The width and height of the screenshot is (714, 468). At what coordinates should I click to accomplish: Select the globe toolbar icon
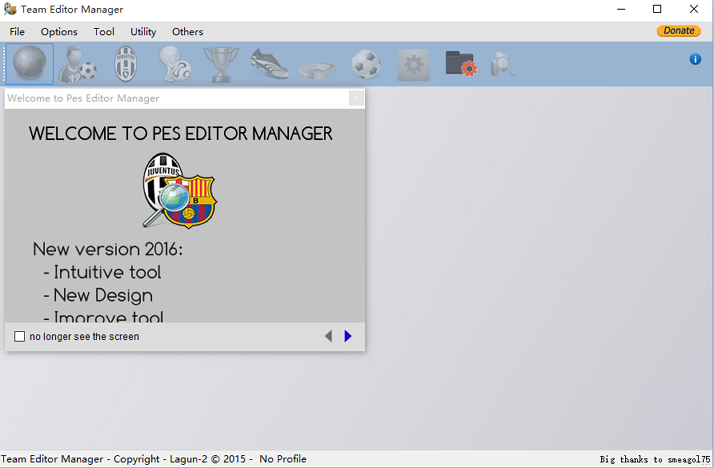(30, 64)
